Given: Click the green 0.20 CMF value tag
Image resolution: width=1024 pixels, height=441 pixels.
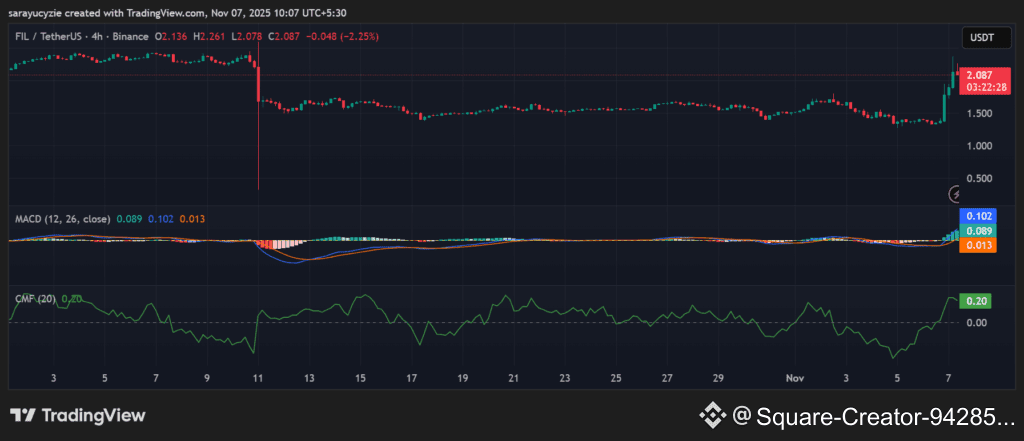Looking at the screenshot, I should 975,300.
